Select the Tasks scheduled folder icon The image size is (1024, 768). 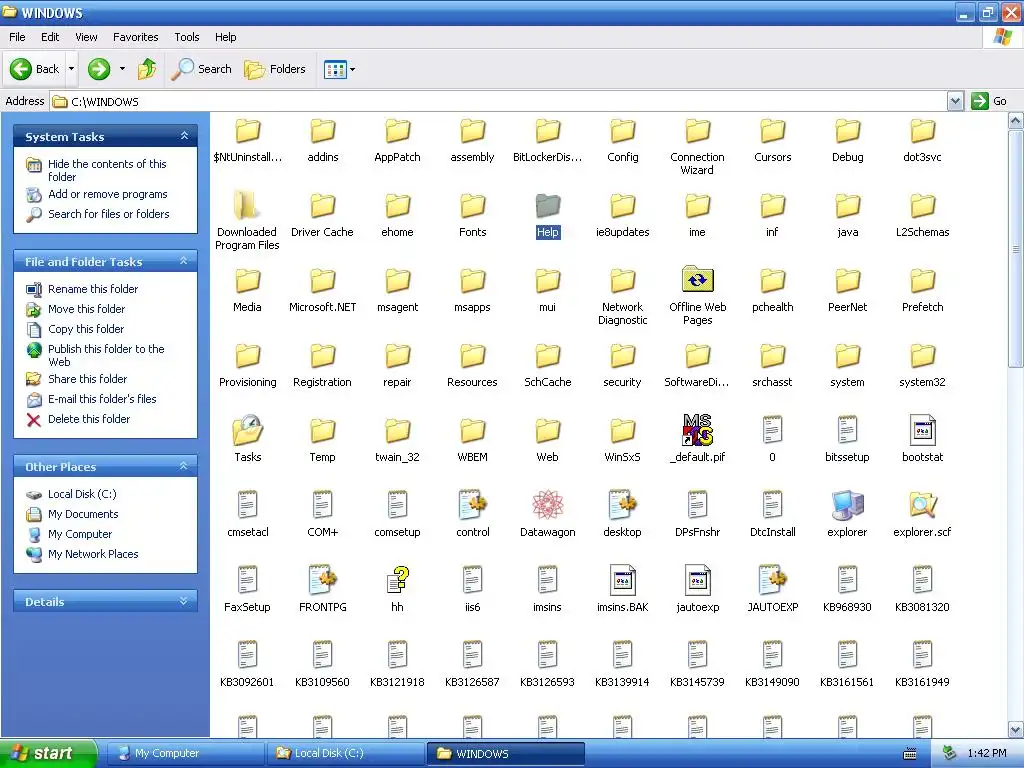coord(248,430)
